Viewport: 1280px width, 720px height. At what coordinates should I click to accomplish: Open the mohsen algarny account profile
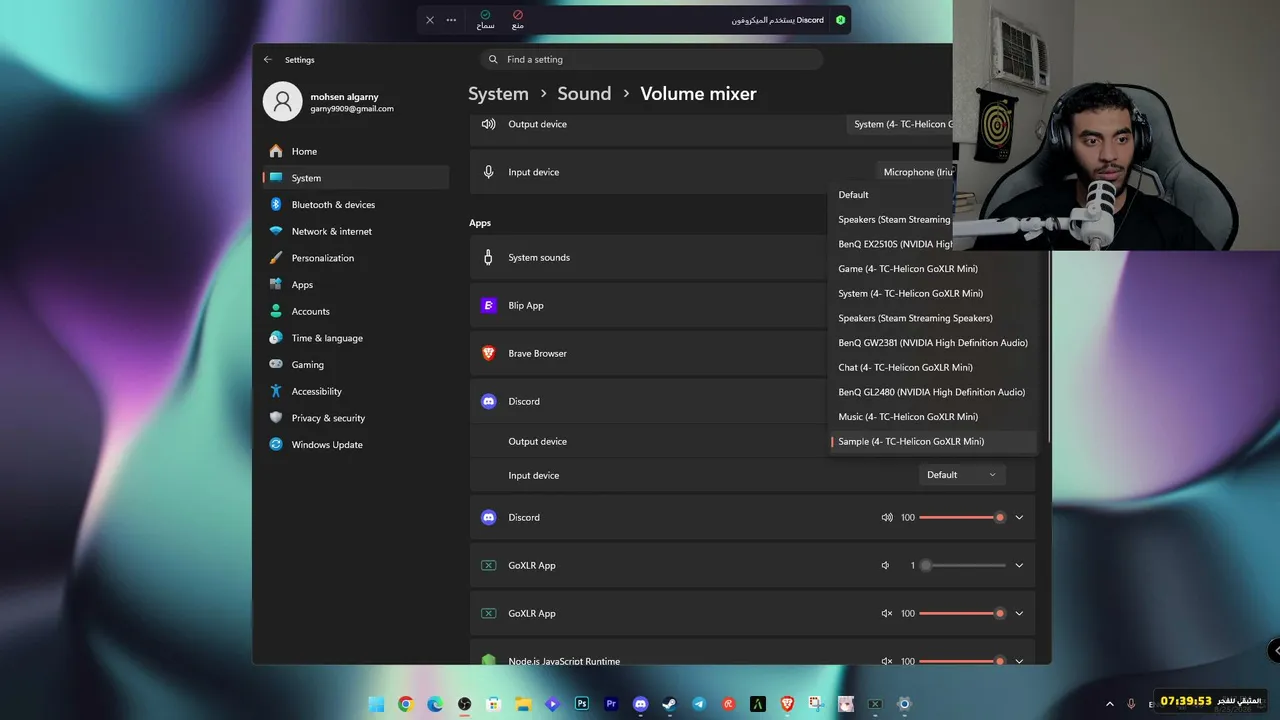tap(330, 102)
